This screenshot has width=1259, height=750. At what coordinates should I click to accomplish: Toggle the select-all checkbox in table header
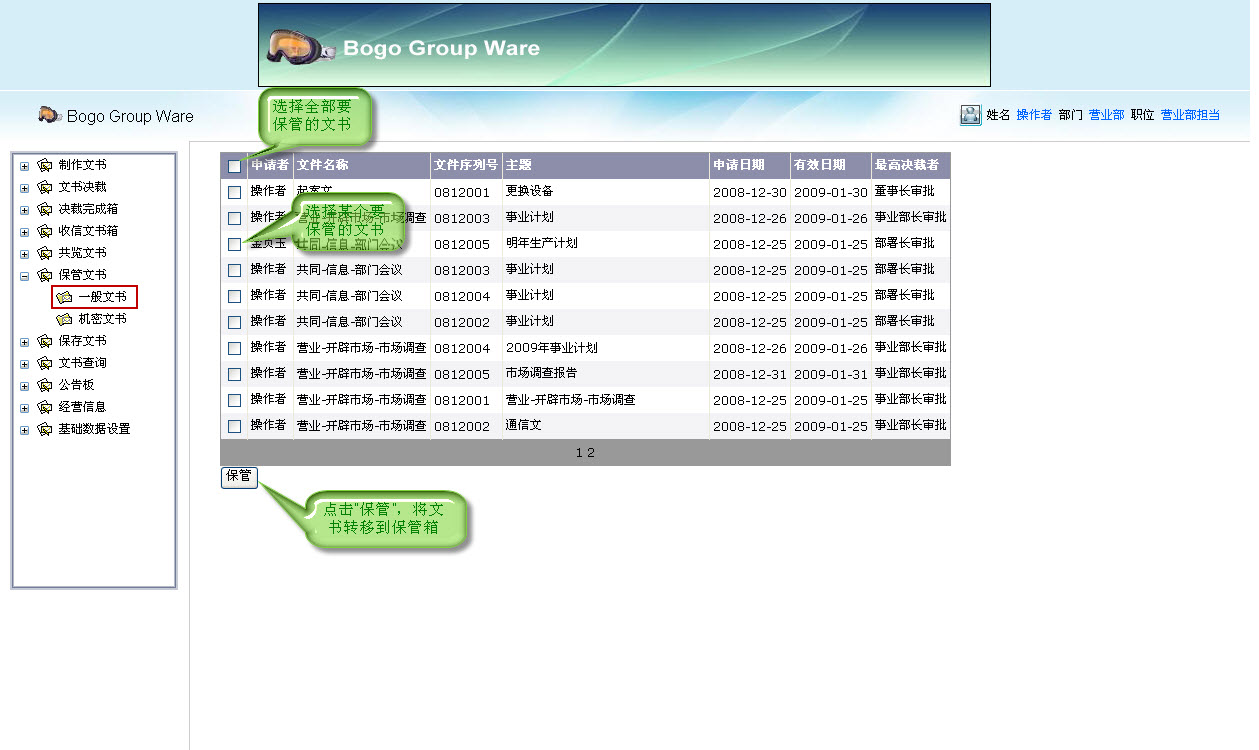tap(234, 166)
